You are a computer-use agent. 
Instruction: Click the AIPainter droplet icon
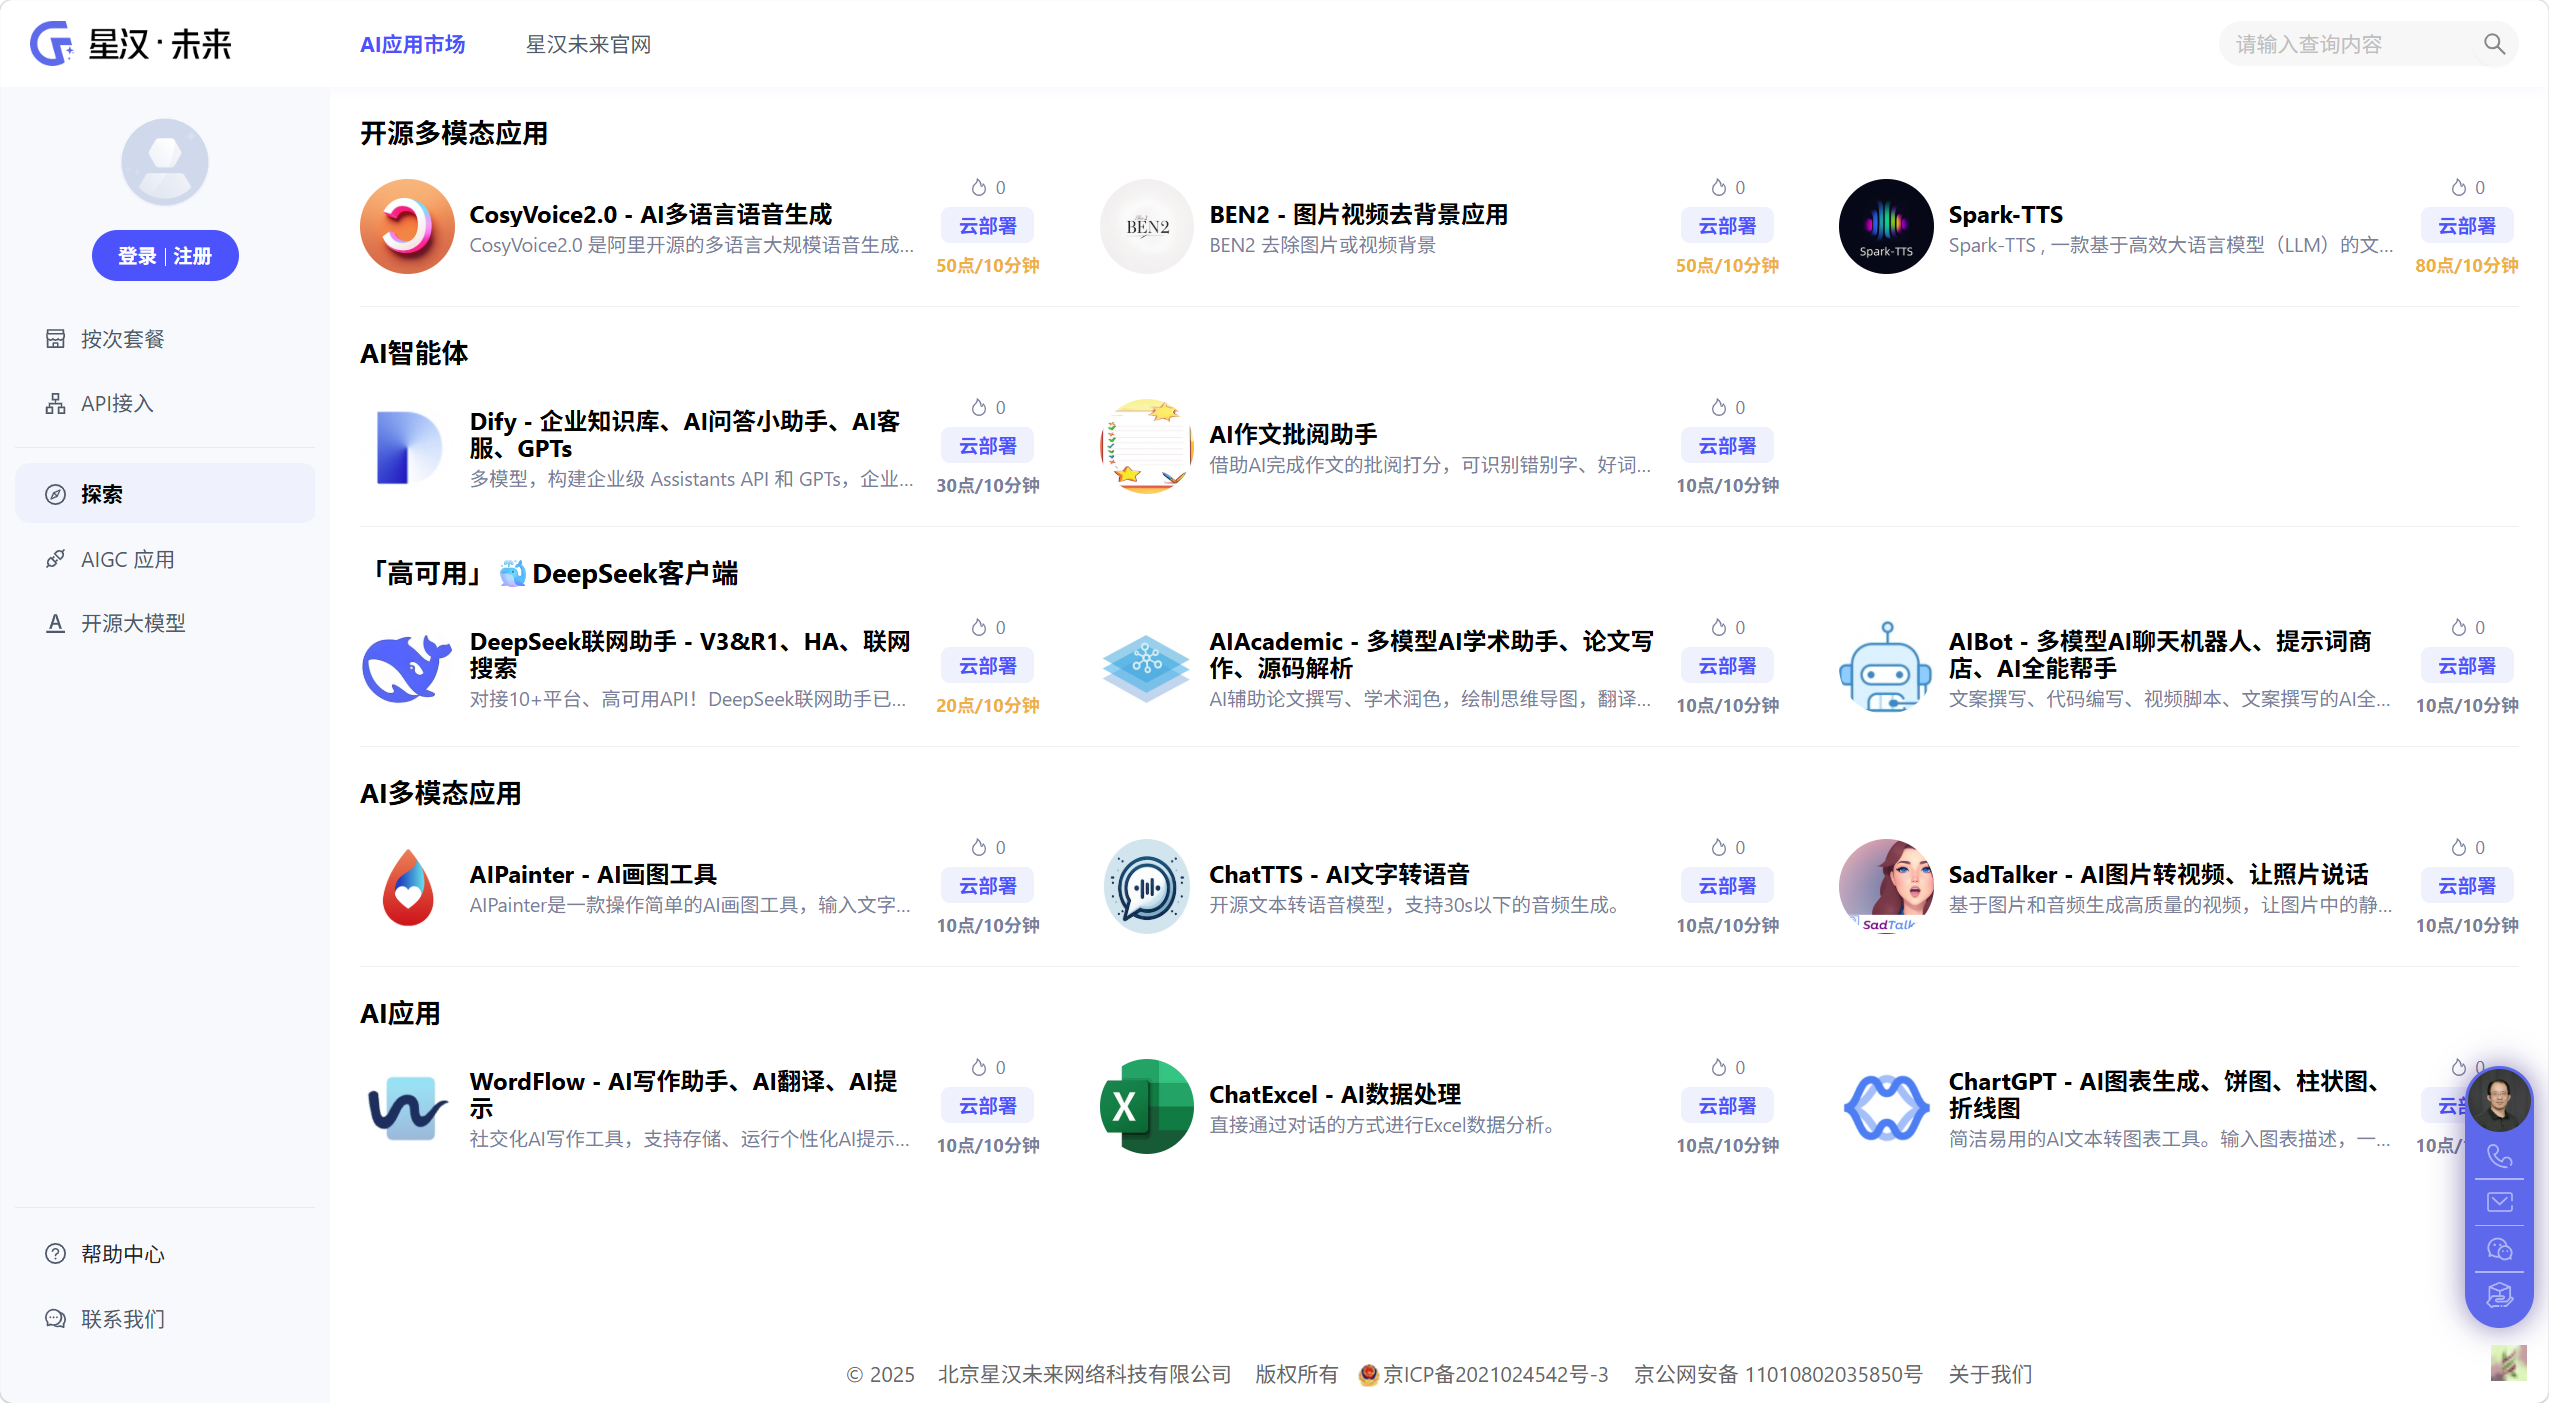[x=407, y=887]
